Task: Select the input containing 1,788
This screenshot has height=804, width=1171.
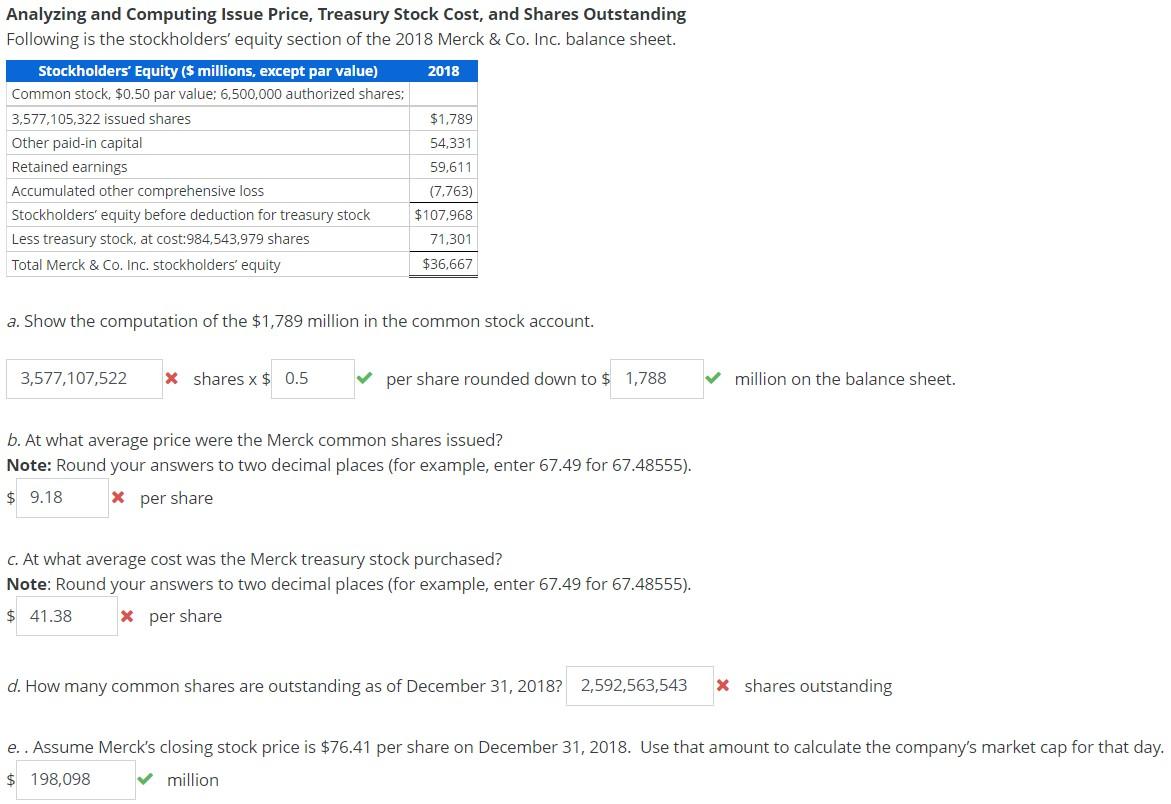Action: (x=656, y=378)
